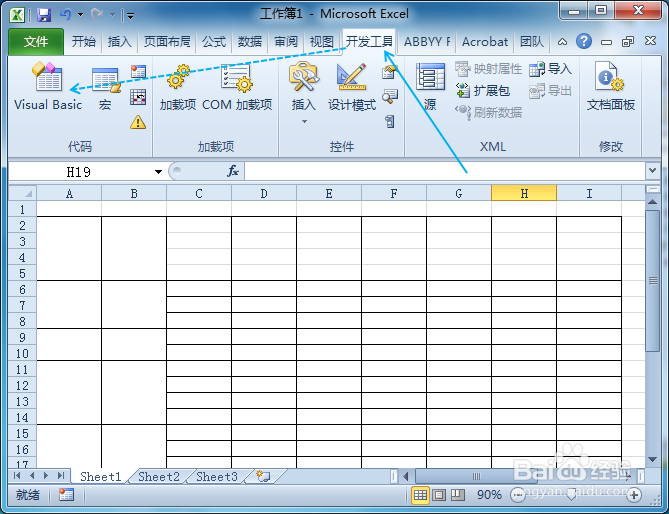669x514 pixels.
Task: Click the zoom out minus button
Action: point(518,495)
